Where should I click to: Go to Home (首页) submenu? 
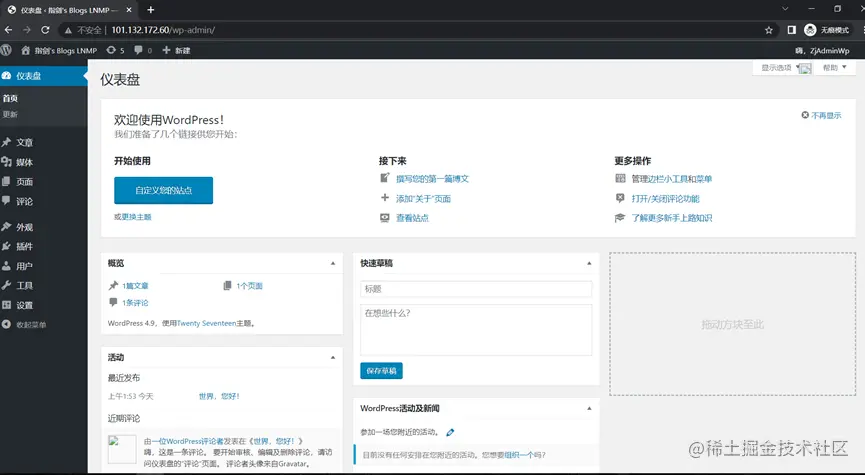point(10,98)
